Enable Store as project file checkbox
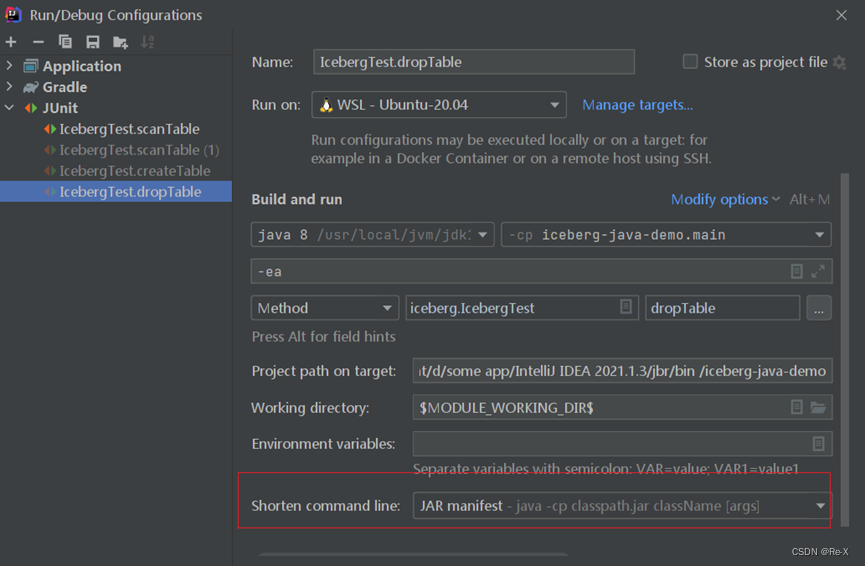This screenshot has height=566, width=865. click(x=690, y=62)
